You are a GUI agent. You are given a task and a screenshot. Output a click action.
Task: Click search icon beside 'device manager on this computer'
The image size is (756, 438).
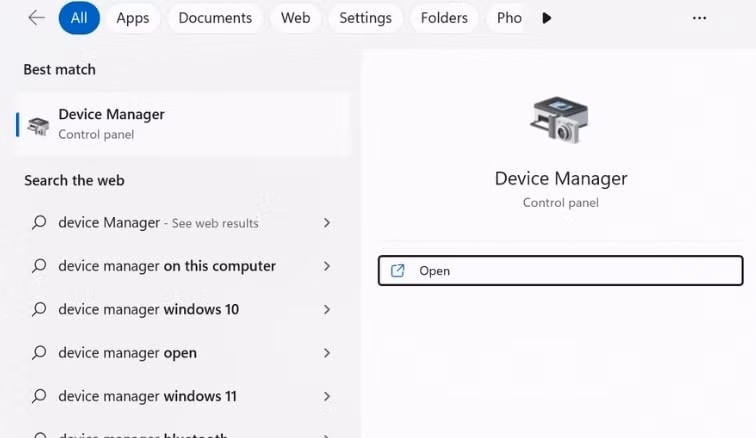point(39,266)
